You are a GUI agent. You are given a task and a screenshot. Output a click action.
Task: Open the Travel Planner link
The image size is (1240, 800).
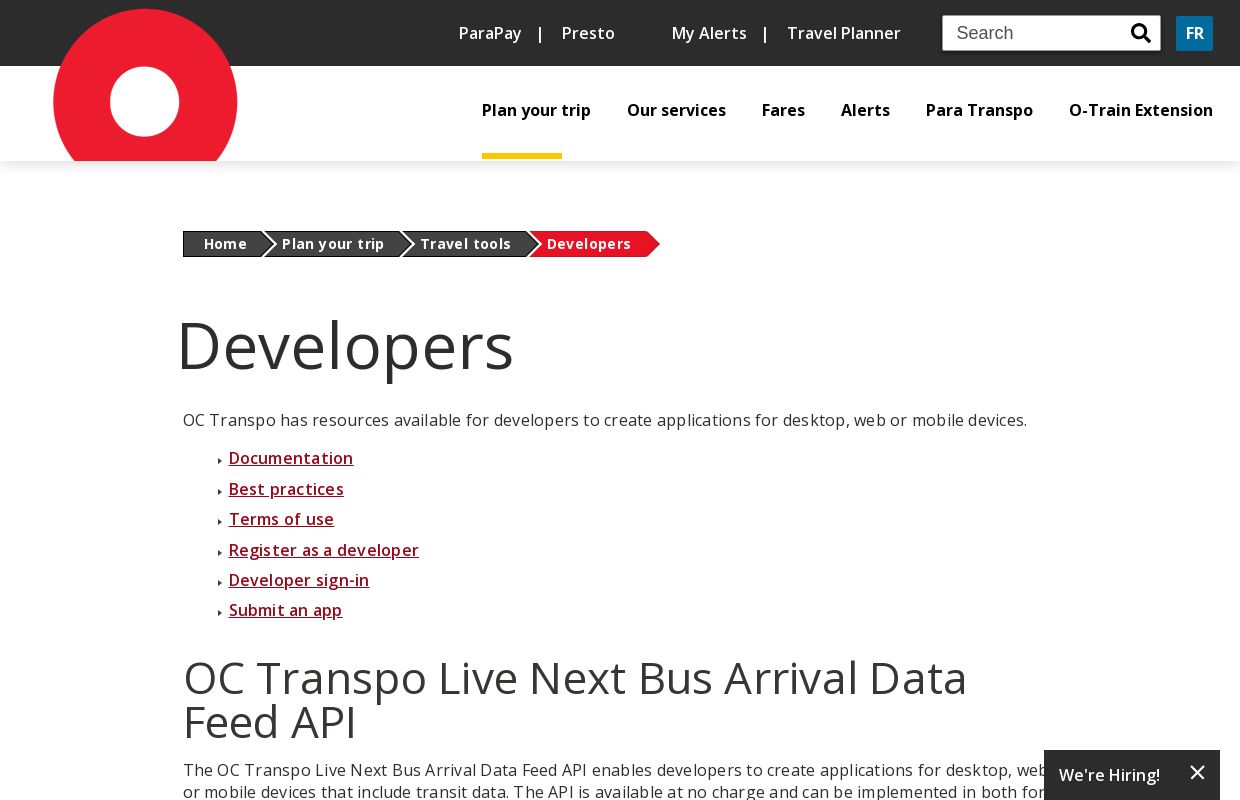pos(844,33)
